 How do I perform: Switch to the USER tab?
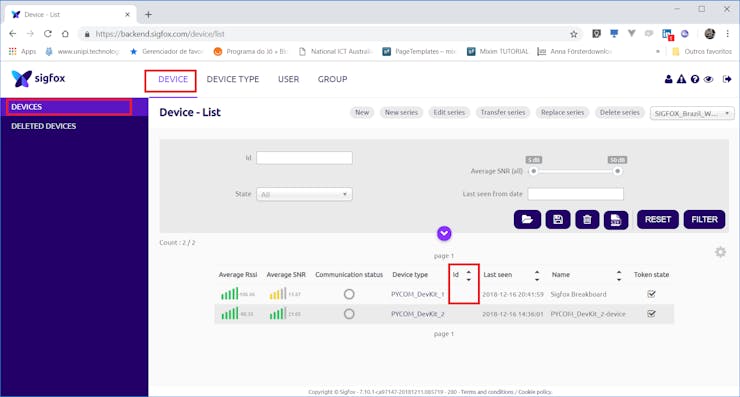click(x=288, y=79)
